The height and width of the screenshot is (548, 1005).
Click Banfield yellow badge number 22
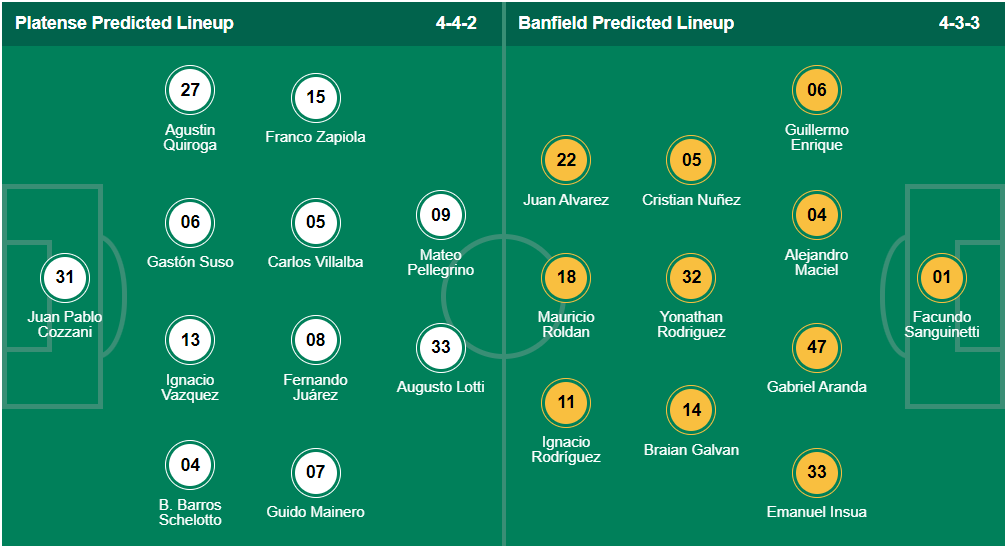point(566,160)
